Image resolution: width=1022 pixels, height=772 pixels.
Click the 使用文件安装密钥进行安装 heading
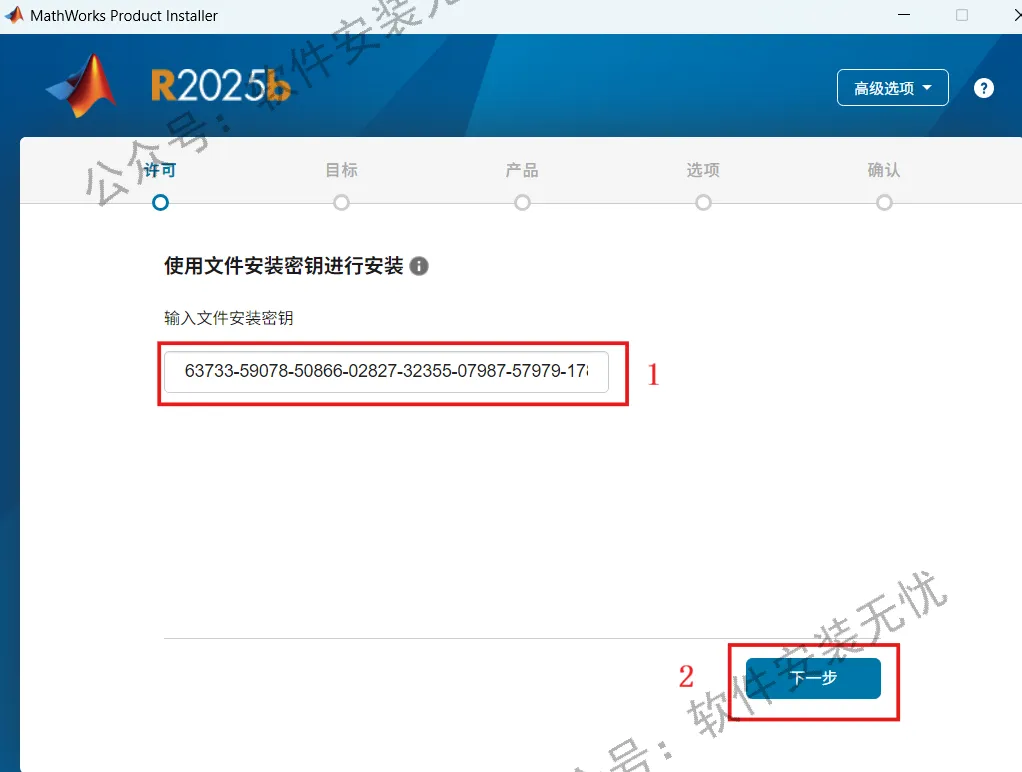(284, 266)
